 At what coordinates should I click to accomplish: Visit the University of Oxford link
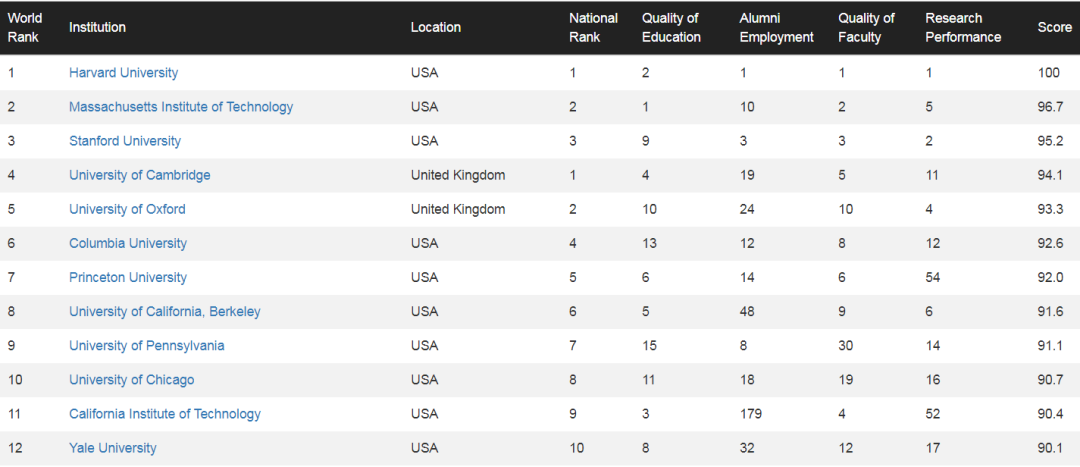[127, 209]
